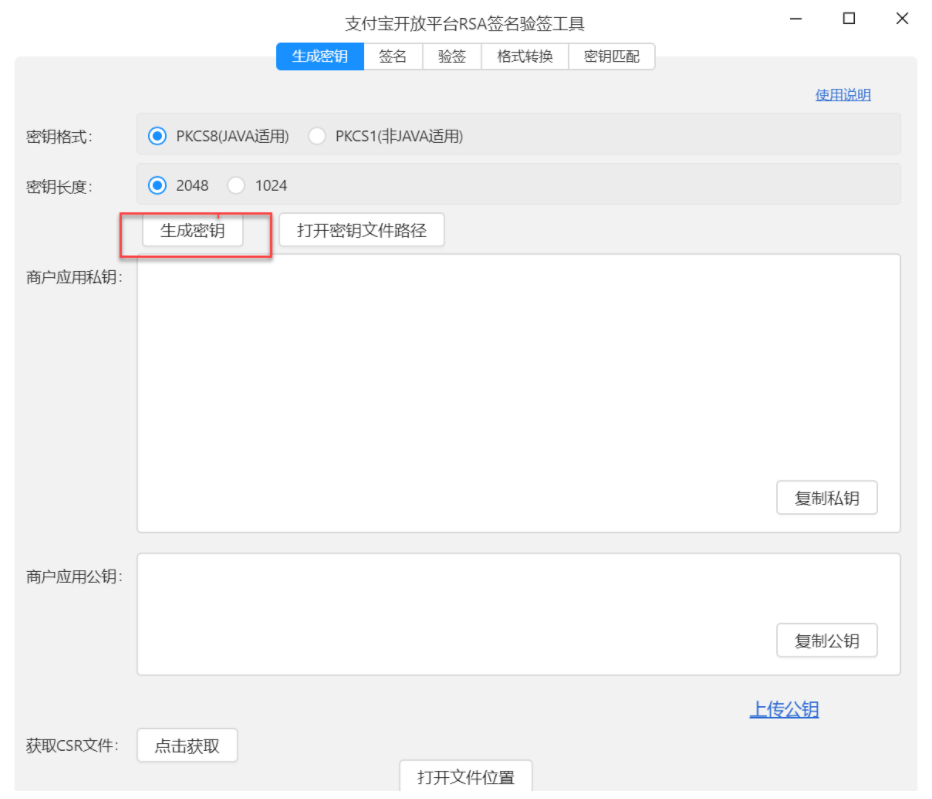Open the 使用说明 link
This screenshot has width=932, height=799.
coord(843,95)
